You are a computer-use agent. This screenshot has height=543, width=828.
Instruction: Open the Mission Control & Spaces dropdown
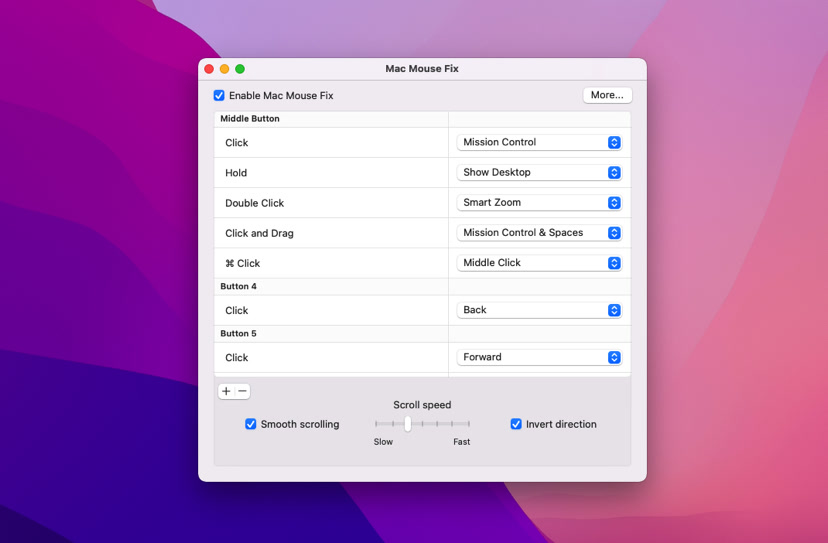pos(539,233)
